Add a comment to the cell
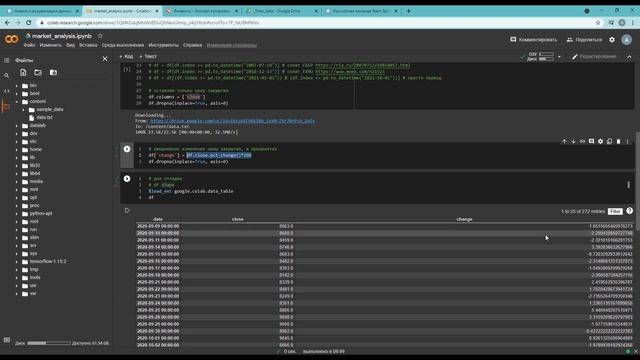The image size is (640, 360). tap(591, 141)
